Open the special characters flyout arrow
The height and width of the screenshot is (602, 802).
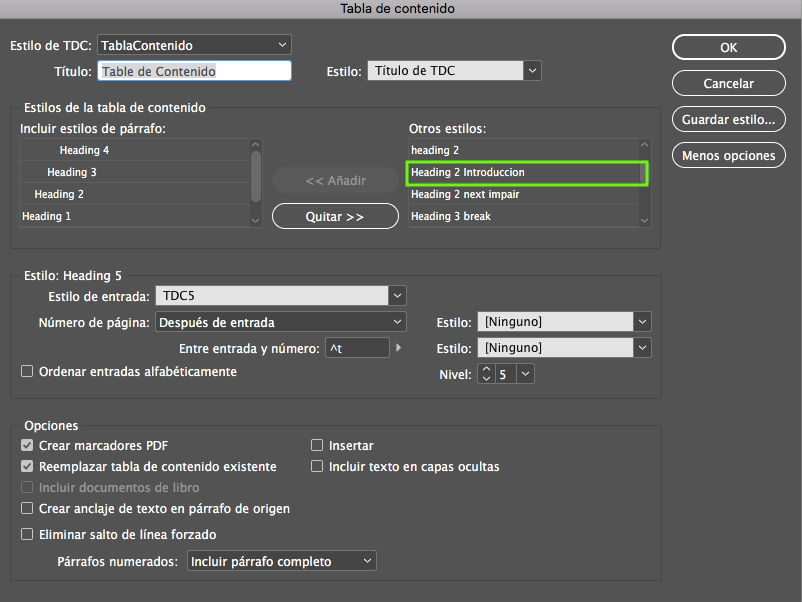point(400,348)
